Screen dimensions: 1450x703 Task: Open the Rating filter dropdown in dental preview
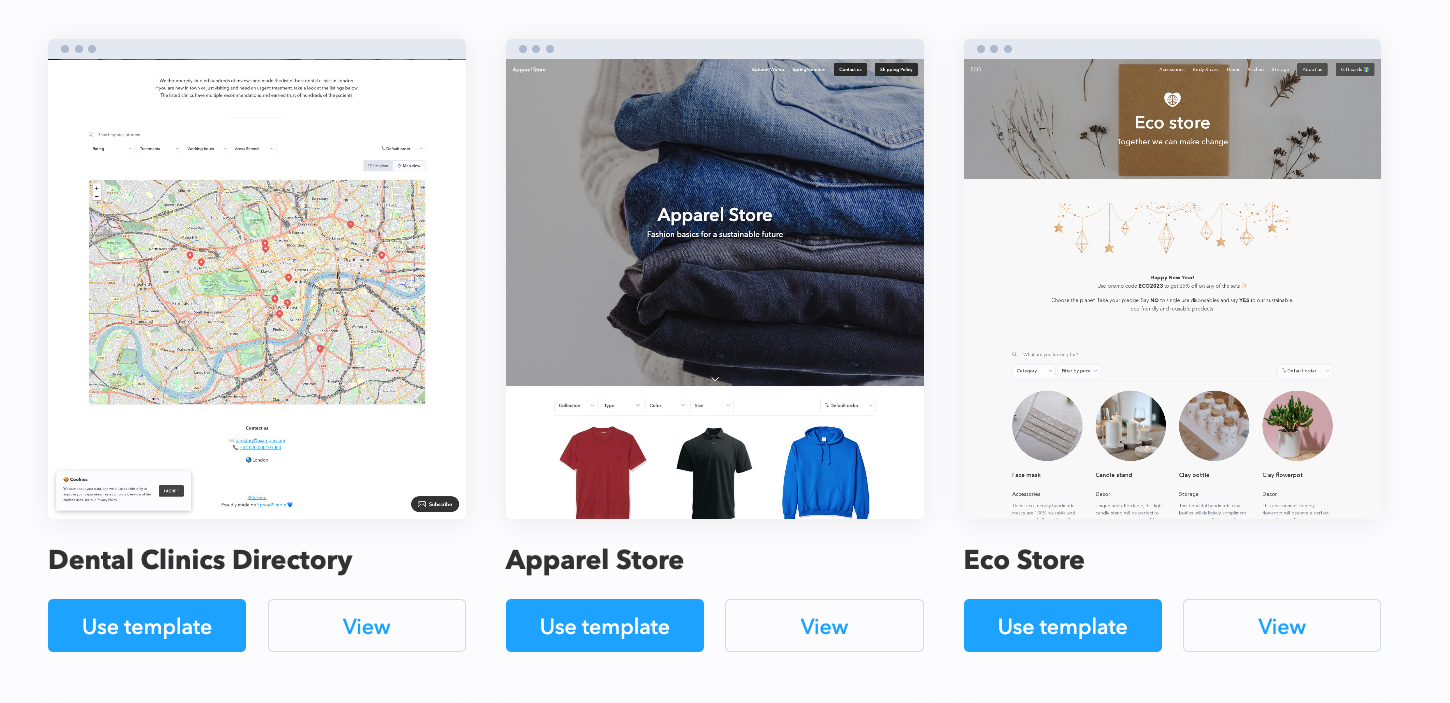click(110, 148)
